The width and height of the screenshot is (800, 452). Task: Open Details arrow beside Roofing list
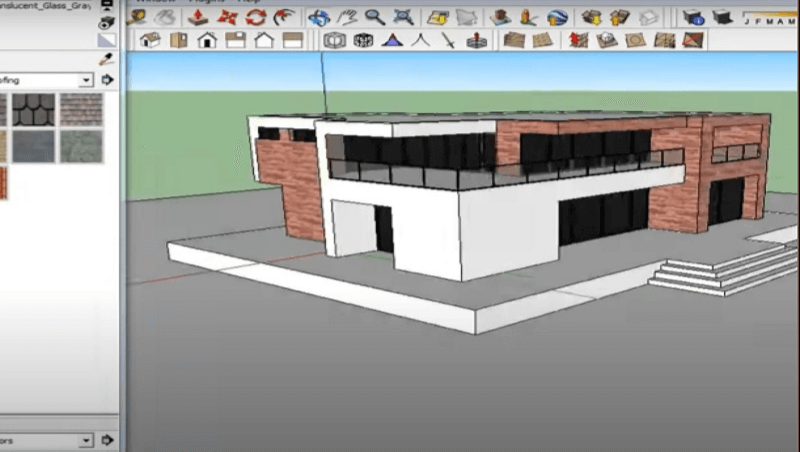click(x=108, y=80)
